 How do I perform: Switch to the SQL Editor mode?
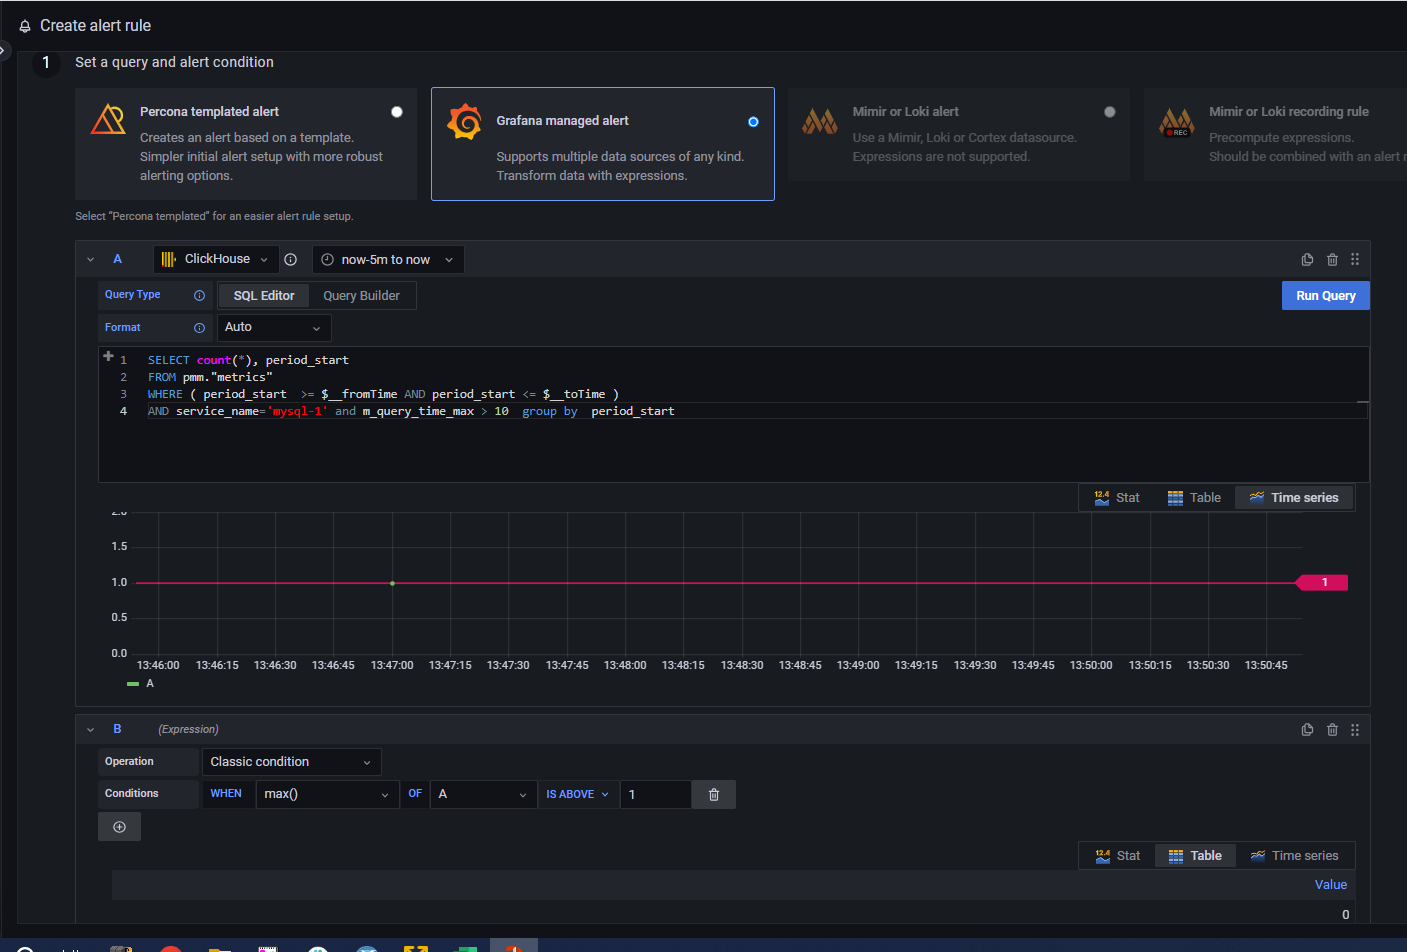(x=264, y=296)
